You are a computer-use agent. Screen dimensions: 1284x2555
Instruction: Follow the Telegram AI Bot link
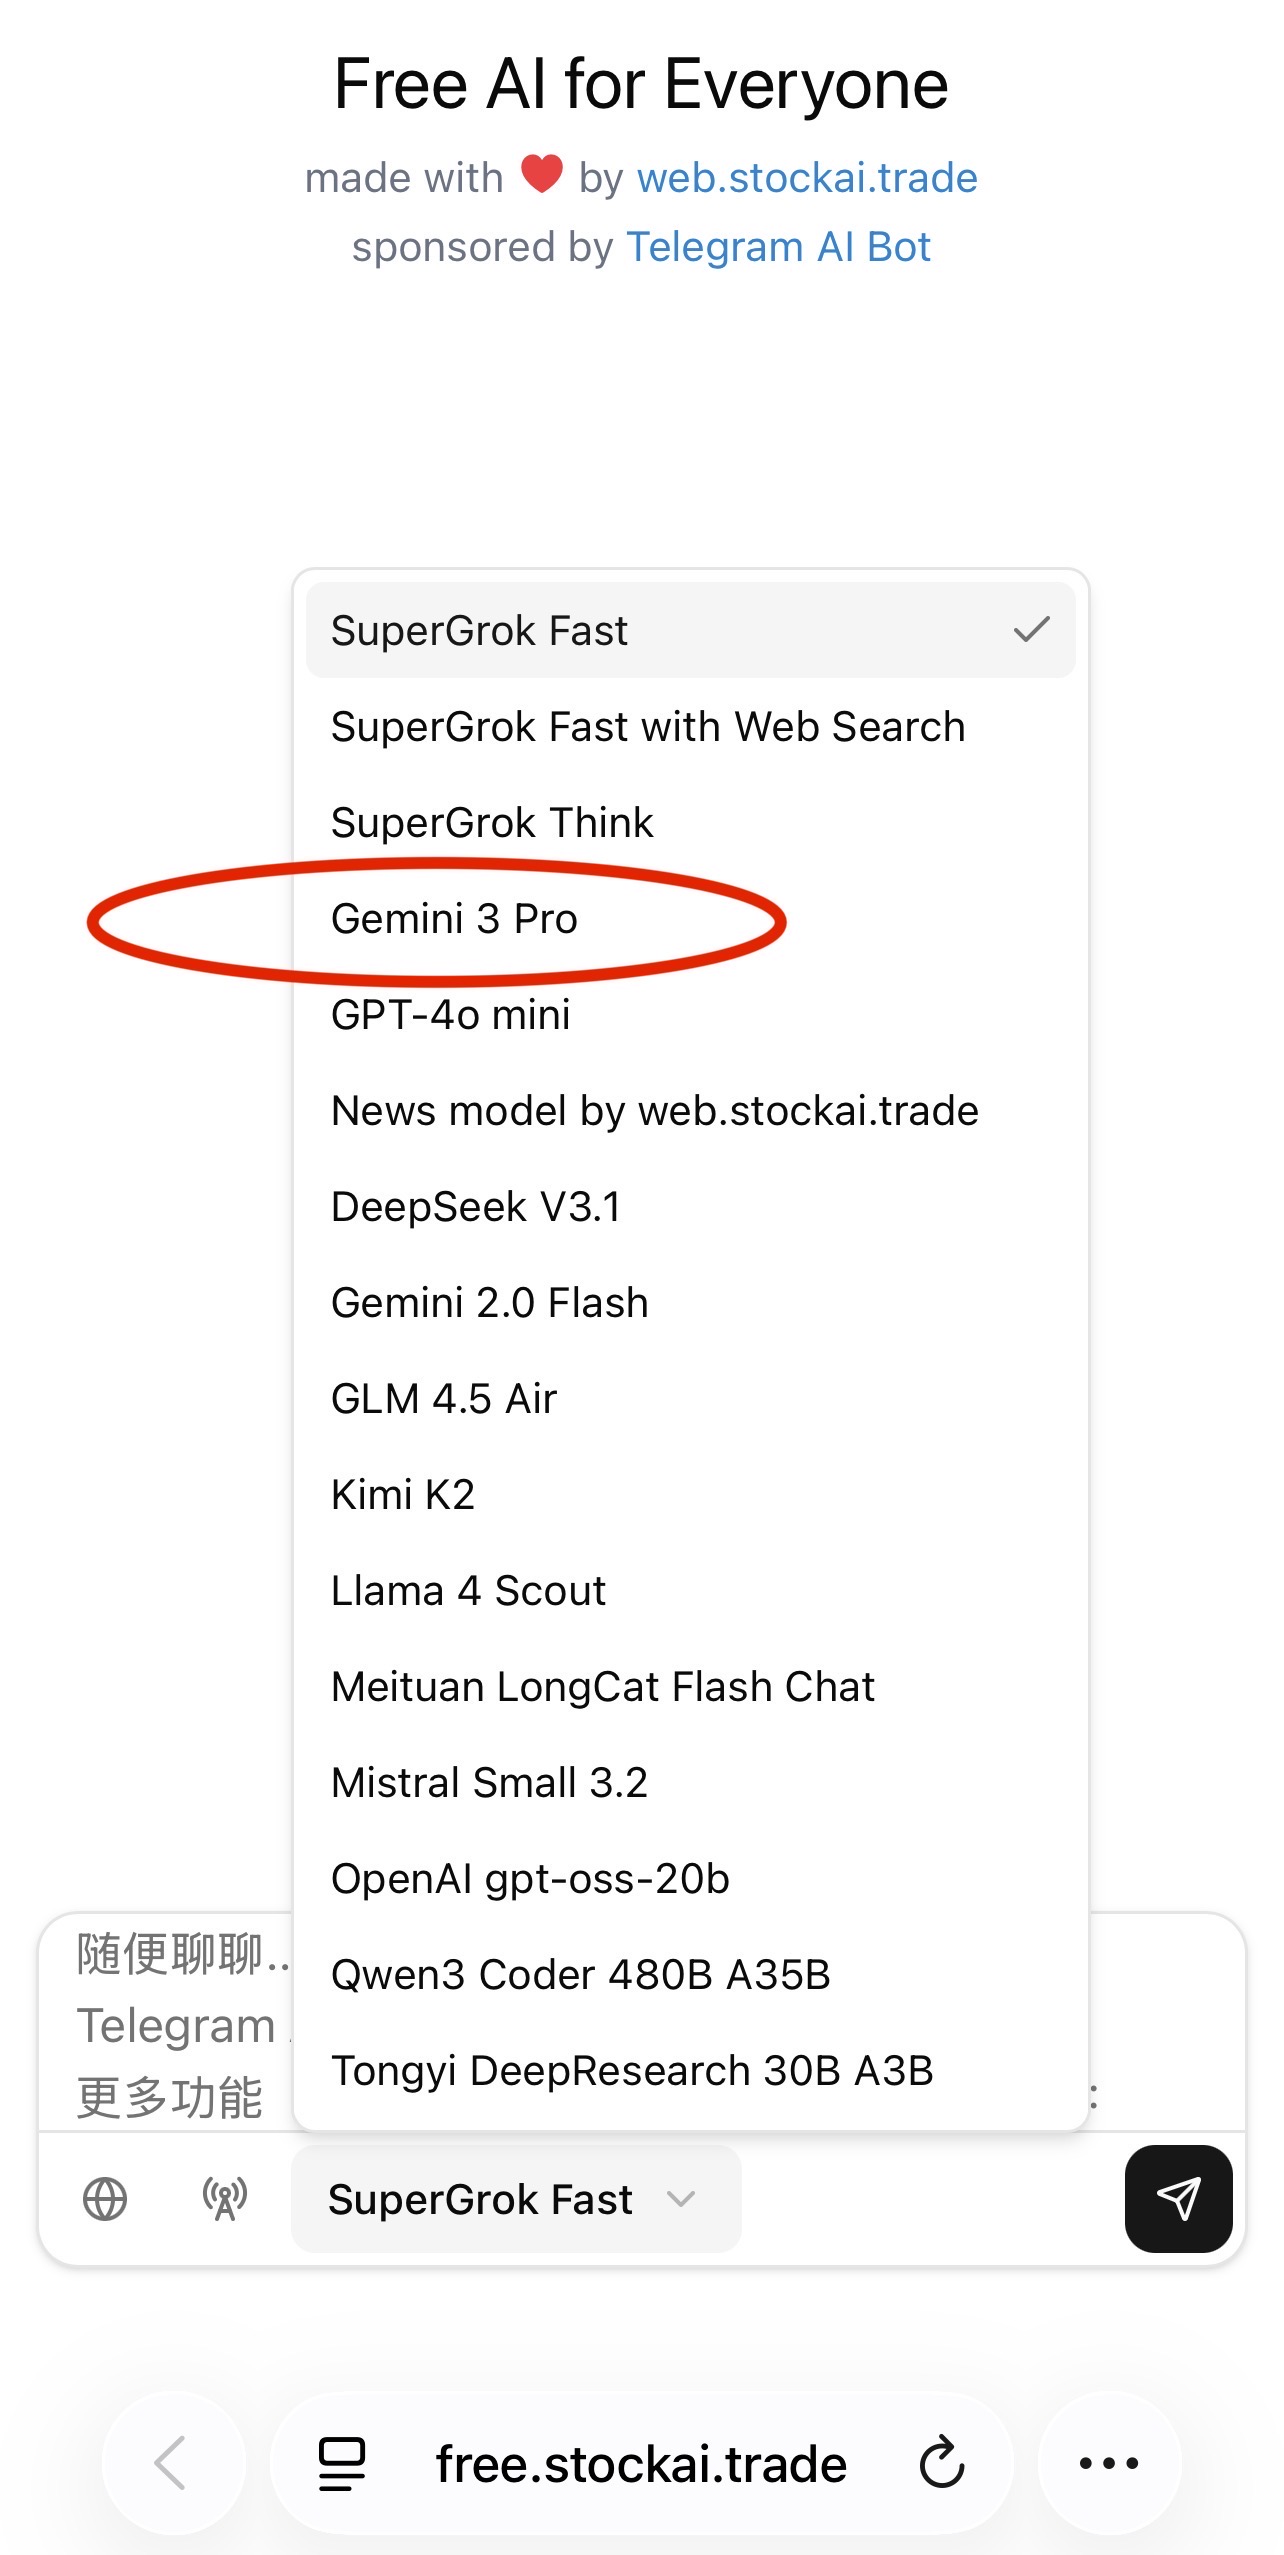point(778,247)
